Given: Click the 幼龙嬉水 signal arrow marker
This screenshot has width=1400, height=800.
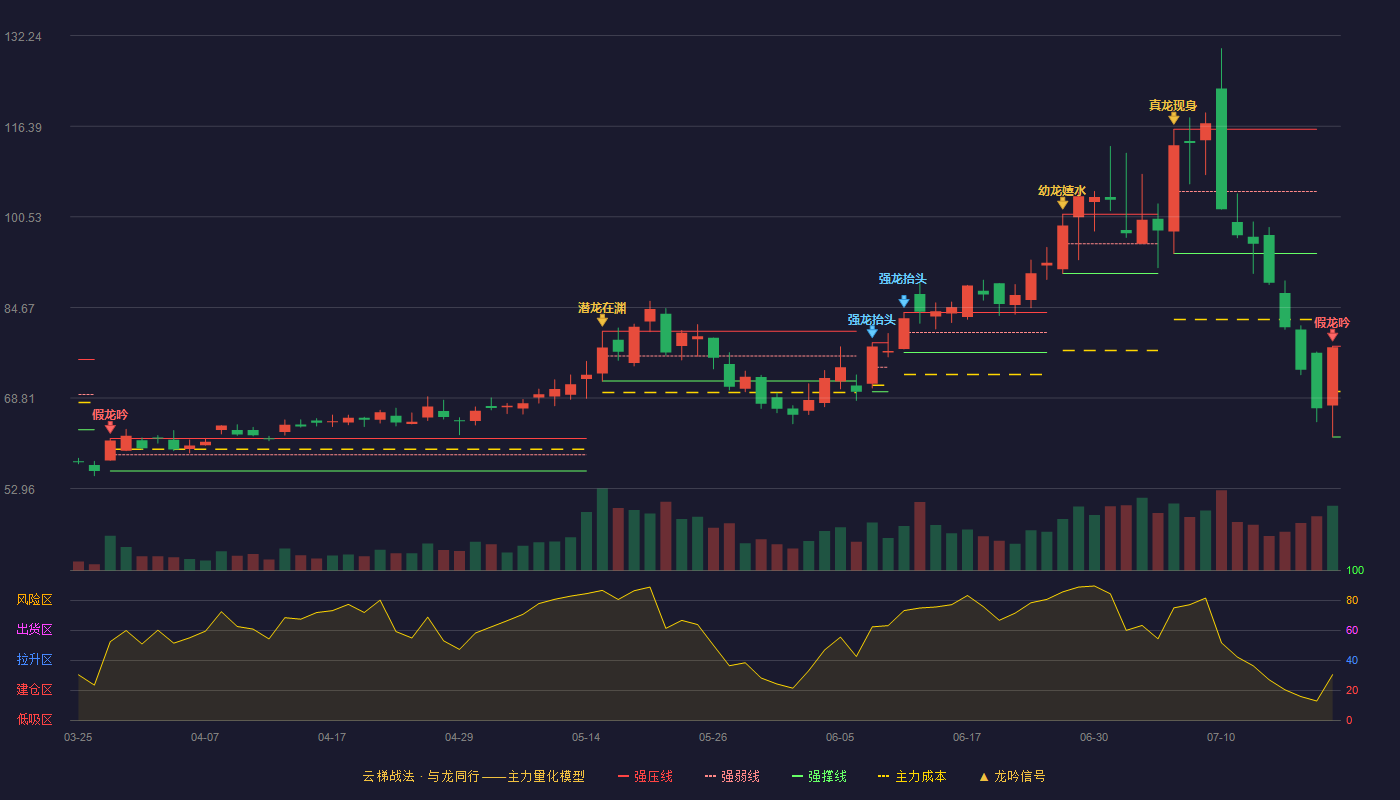Looking at the screenshot, I should [x=1062, y=203].
